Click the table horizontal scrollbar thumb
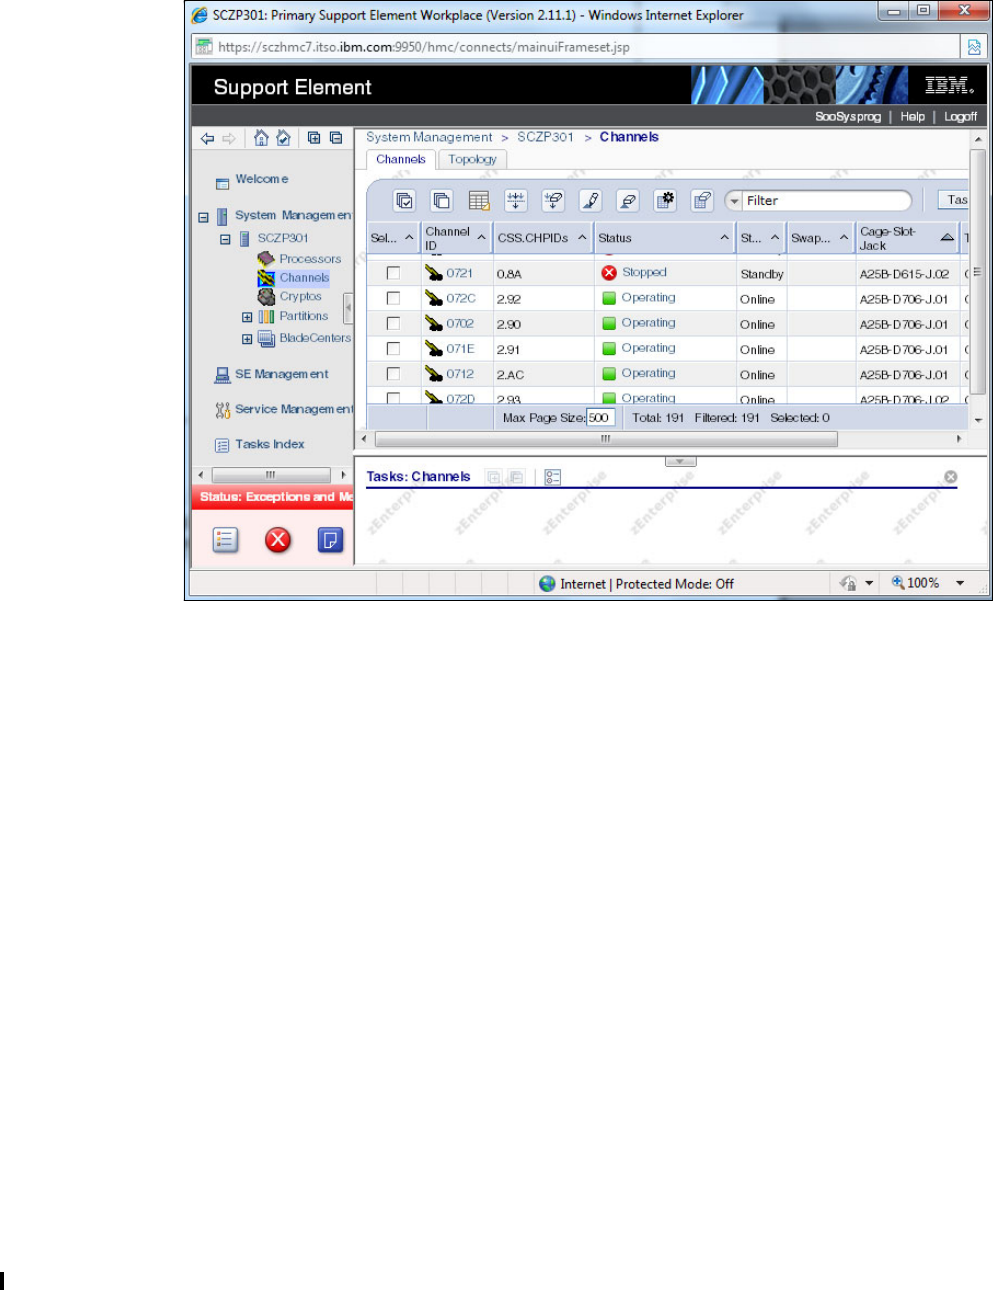The image size is (993, 1290). pyautogui.click(x=606, y=439)
